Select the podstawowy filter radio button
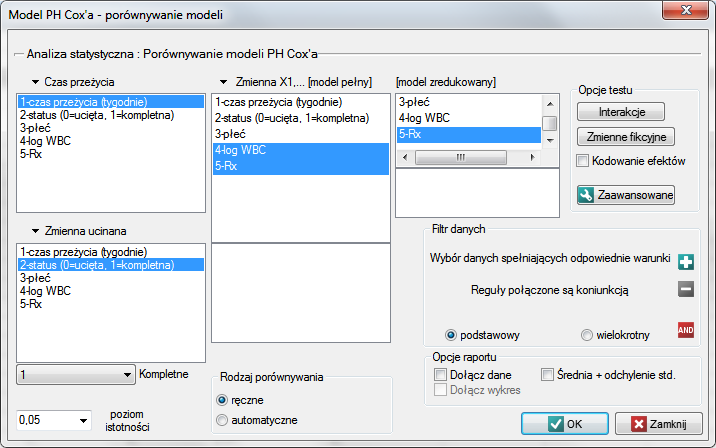Viewport: 716px width, 448px height. (x=451, y=335)
